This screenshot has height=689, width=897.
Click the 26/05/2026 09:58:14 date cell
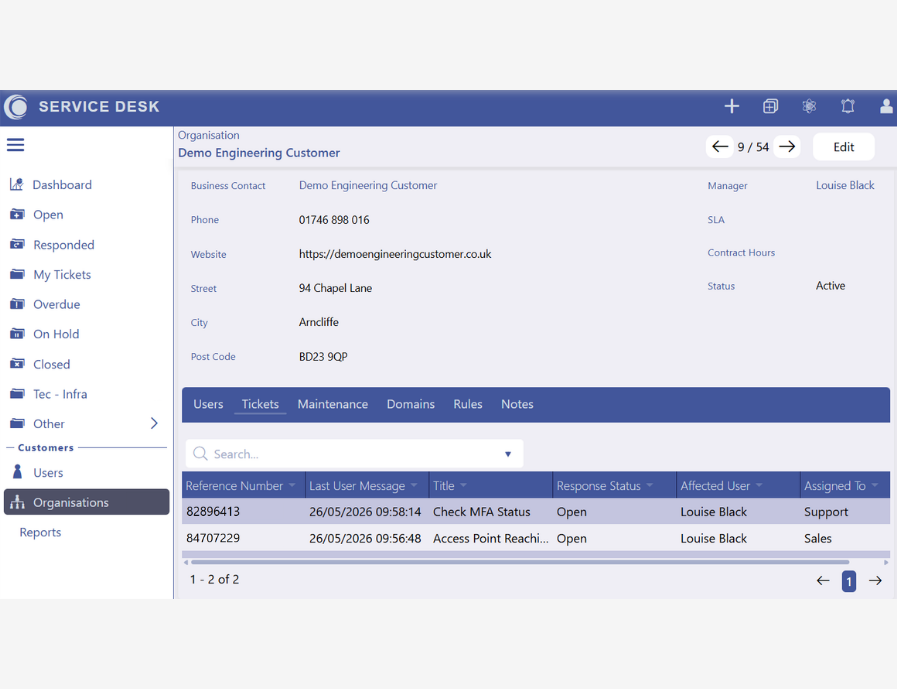tap(365, 512)
